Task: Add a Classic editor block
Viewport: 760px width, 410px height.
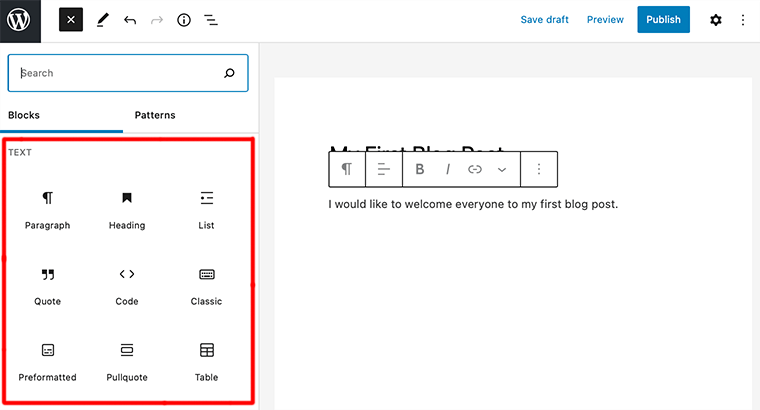Action: pos(207,285)
